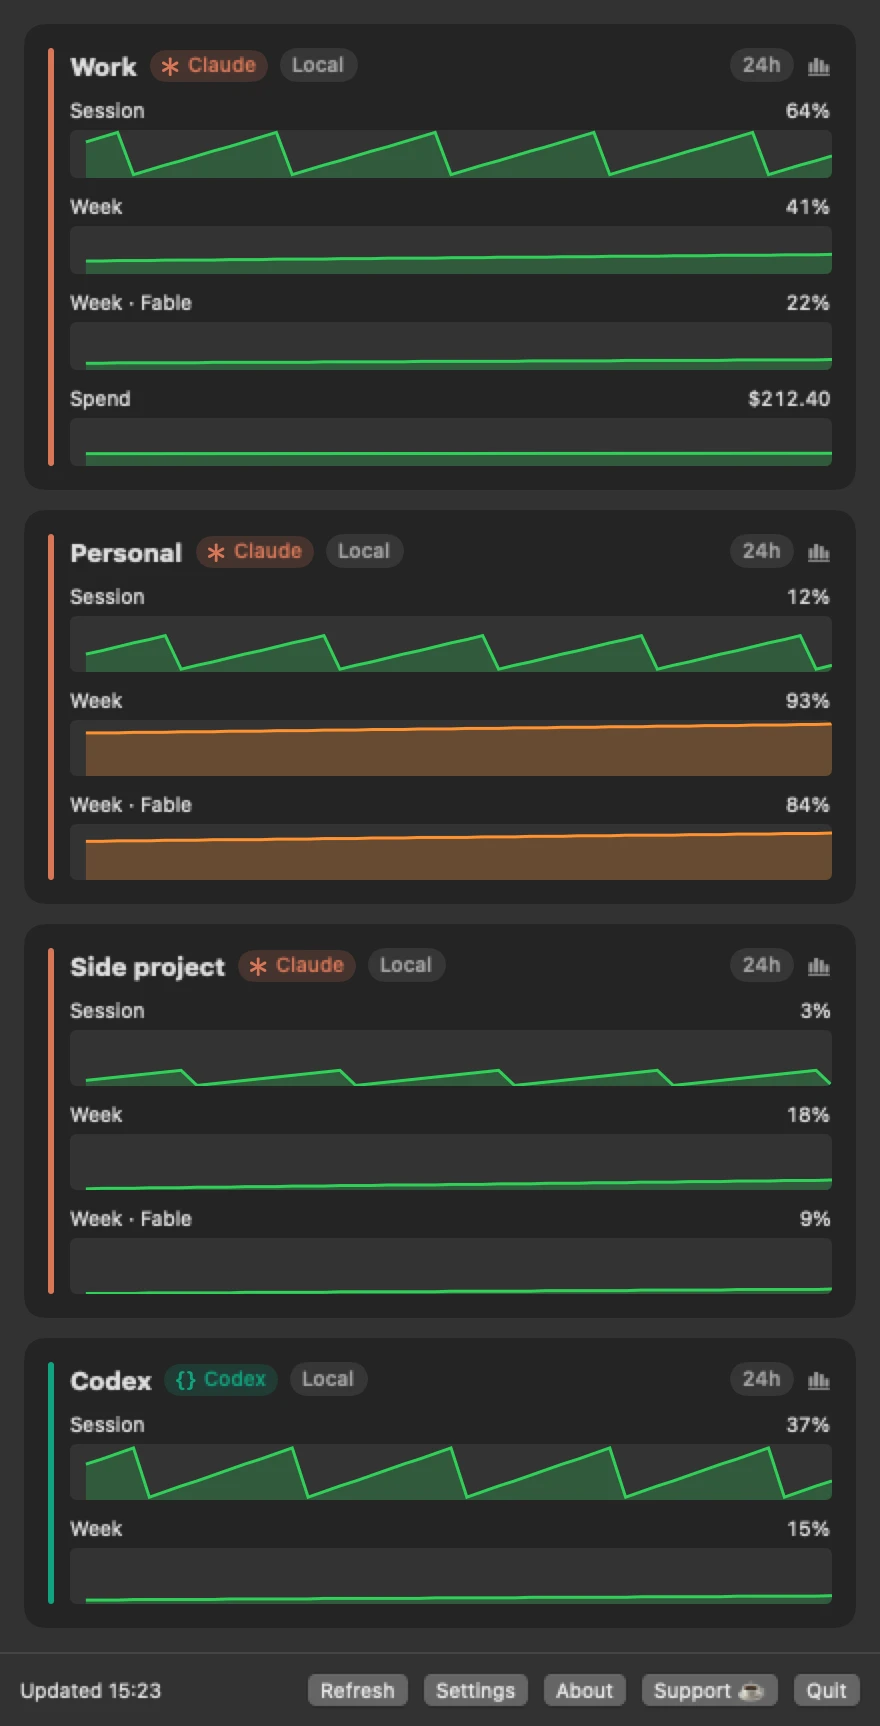Click the Refresh button

point(357,1690)
